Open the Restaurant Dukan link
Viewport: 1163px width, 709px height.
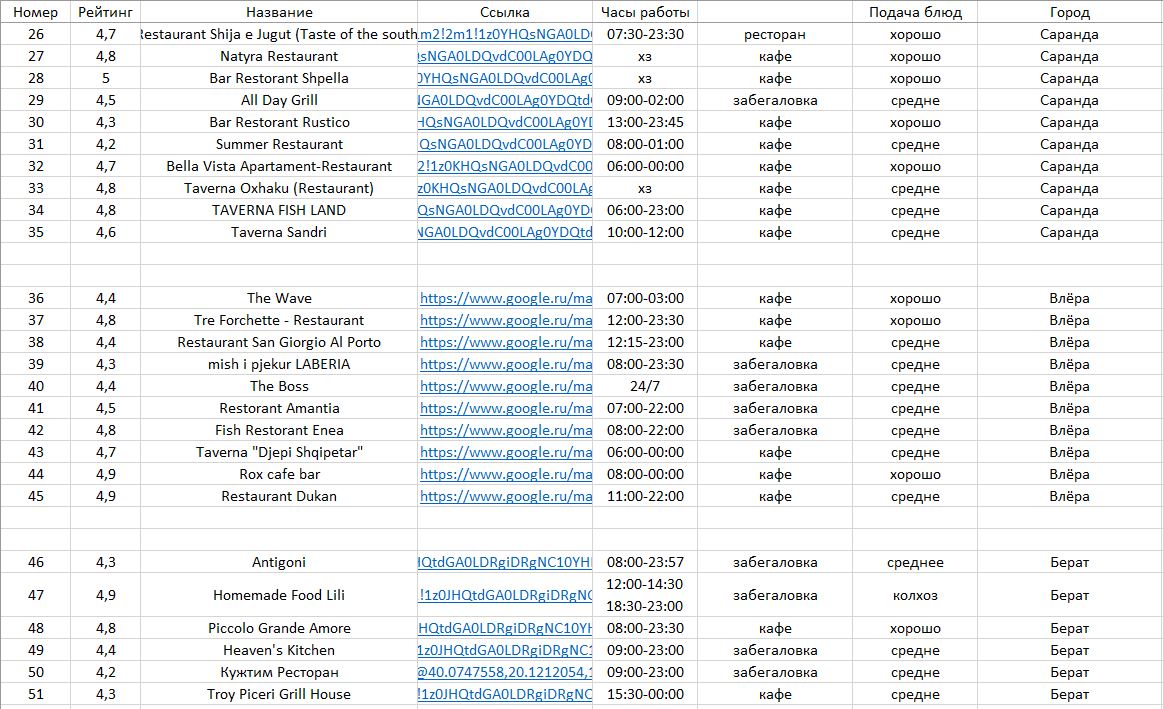(x=506, y=496)
